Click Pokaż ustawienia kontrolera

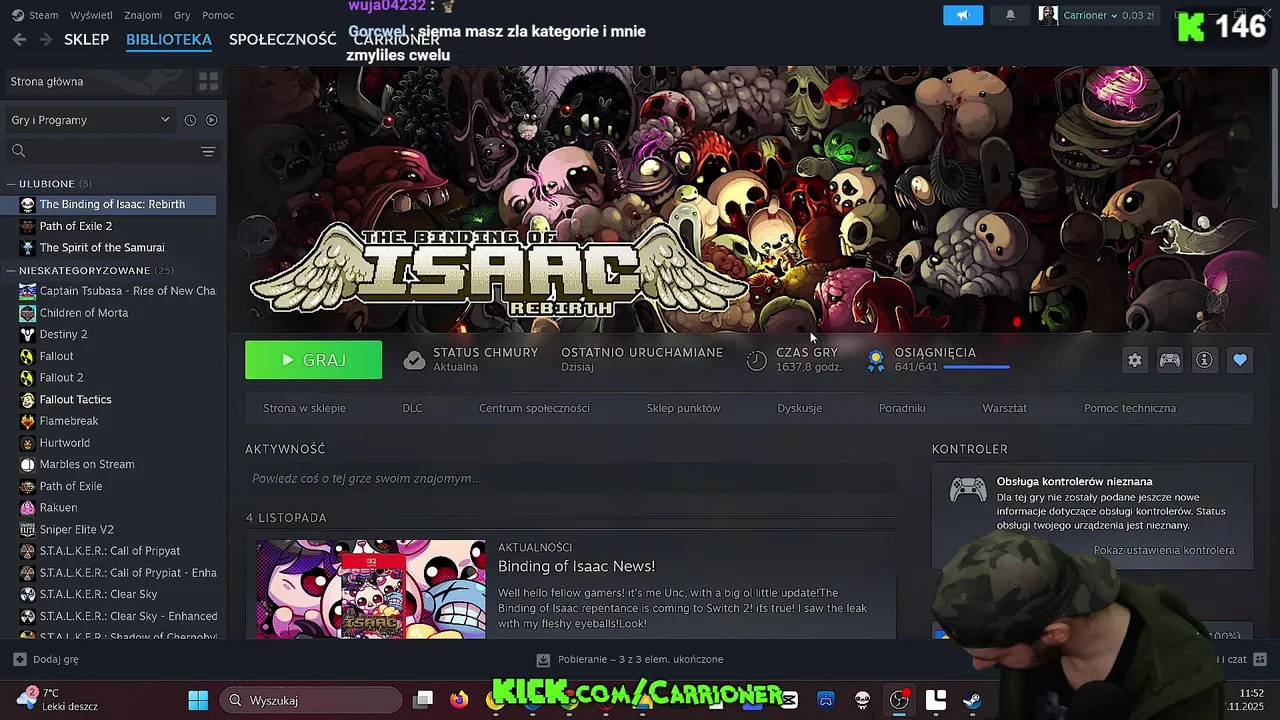pos(1164,550)
